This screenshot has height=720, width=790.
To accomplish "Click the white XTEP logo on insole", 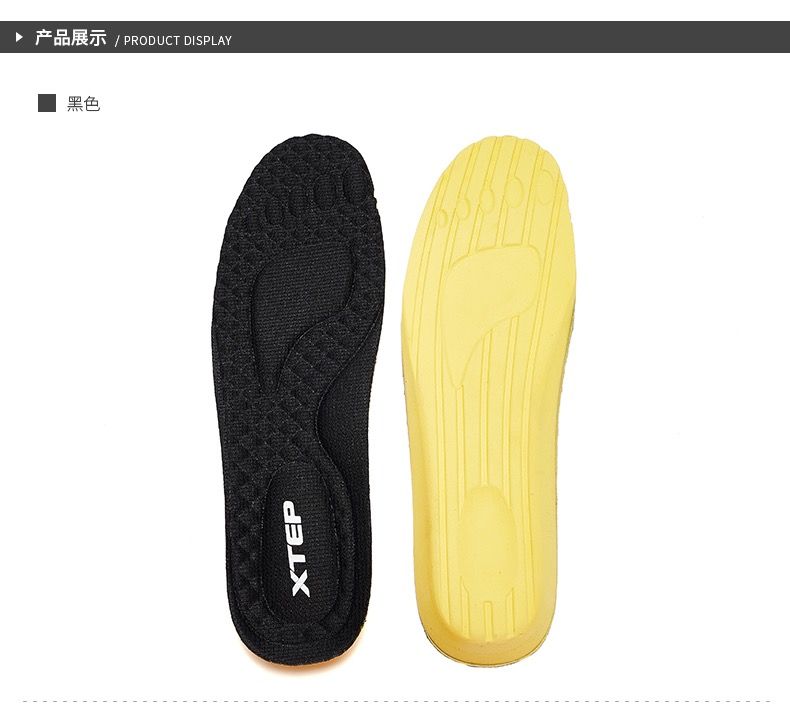I will [297, 548].
